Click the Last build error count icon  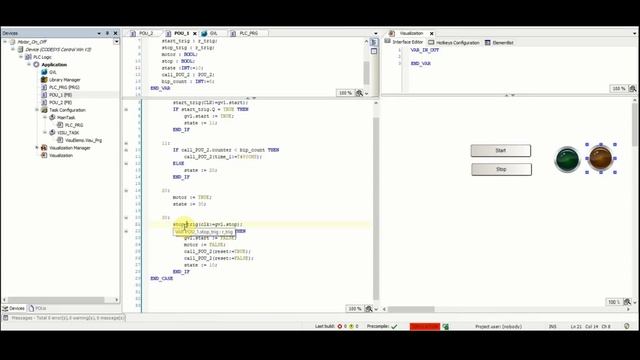pyautogui.click(x=340, y=327)
